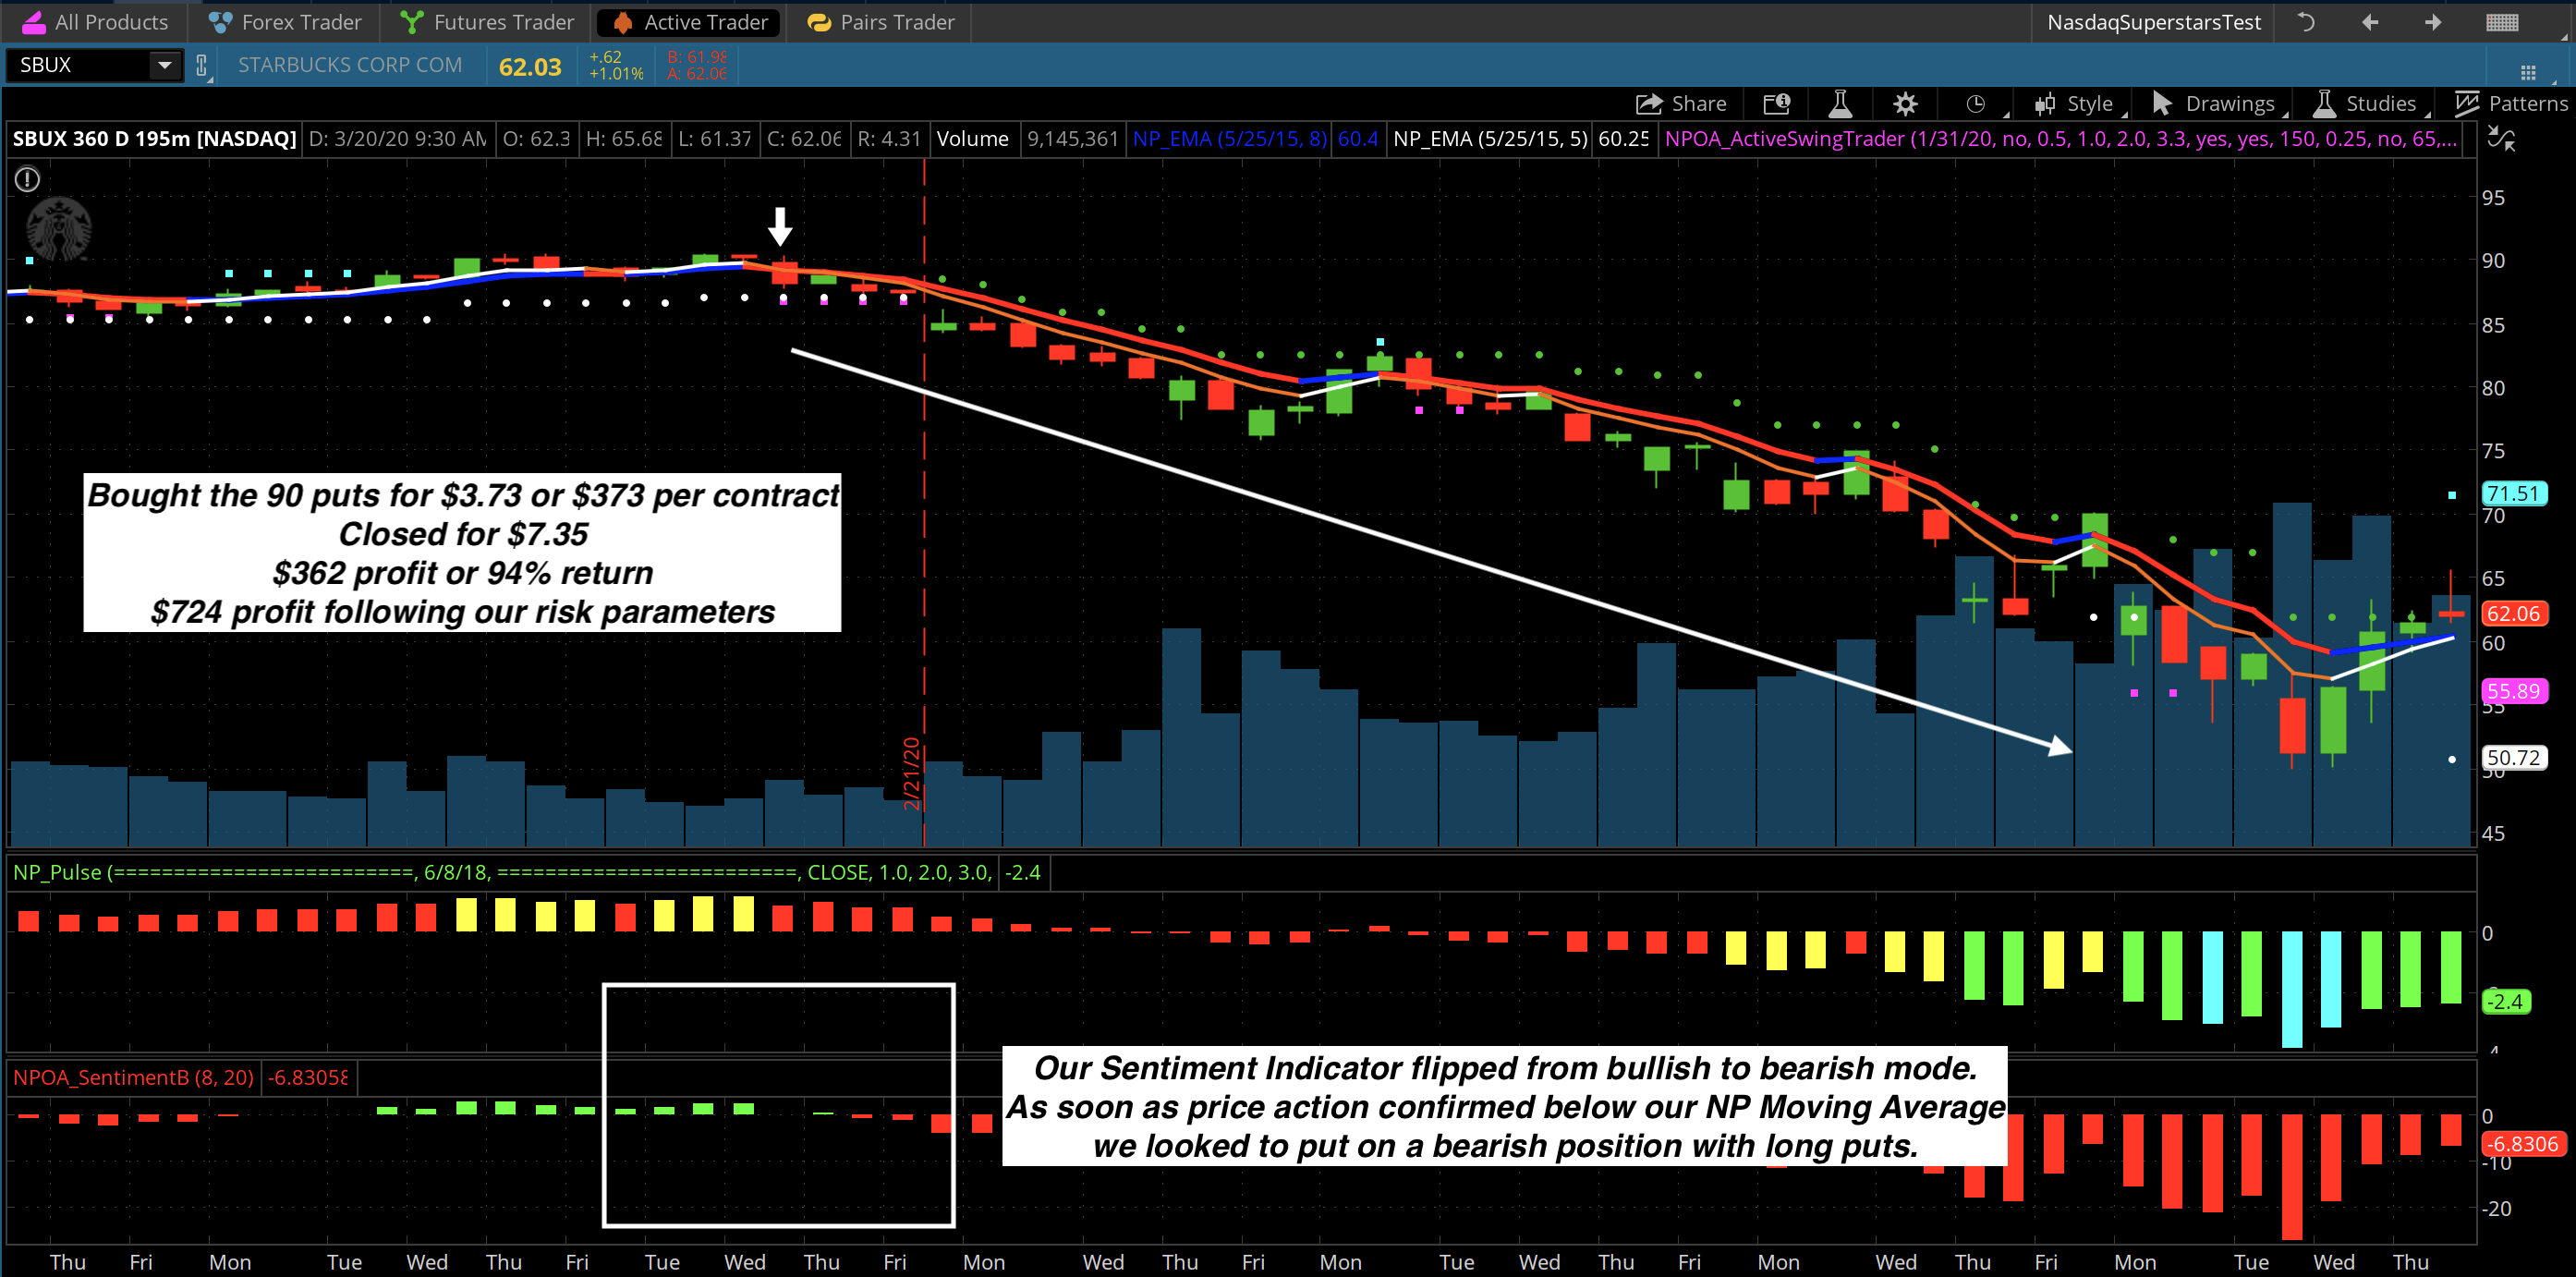
Task: Open the symbol info card icon
Action: tap(1776, 104)
